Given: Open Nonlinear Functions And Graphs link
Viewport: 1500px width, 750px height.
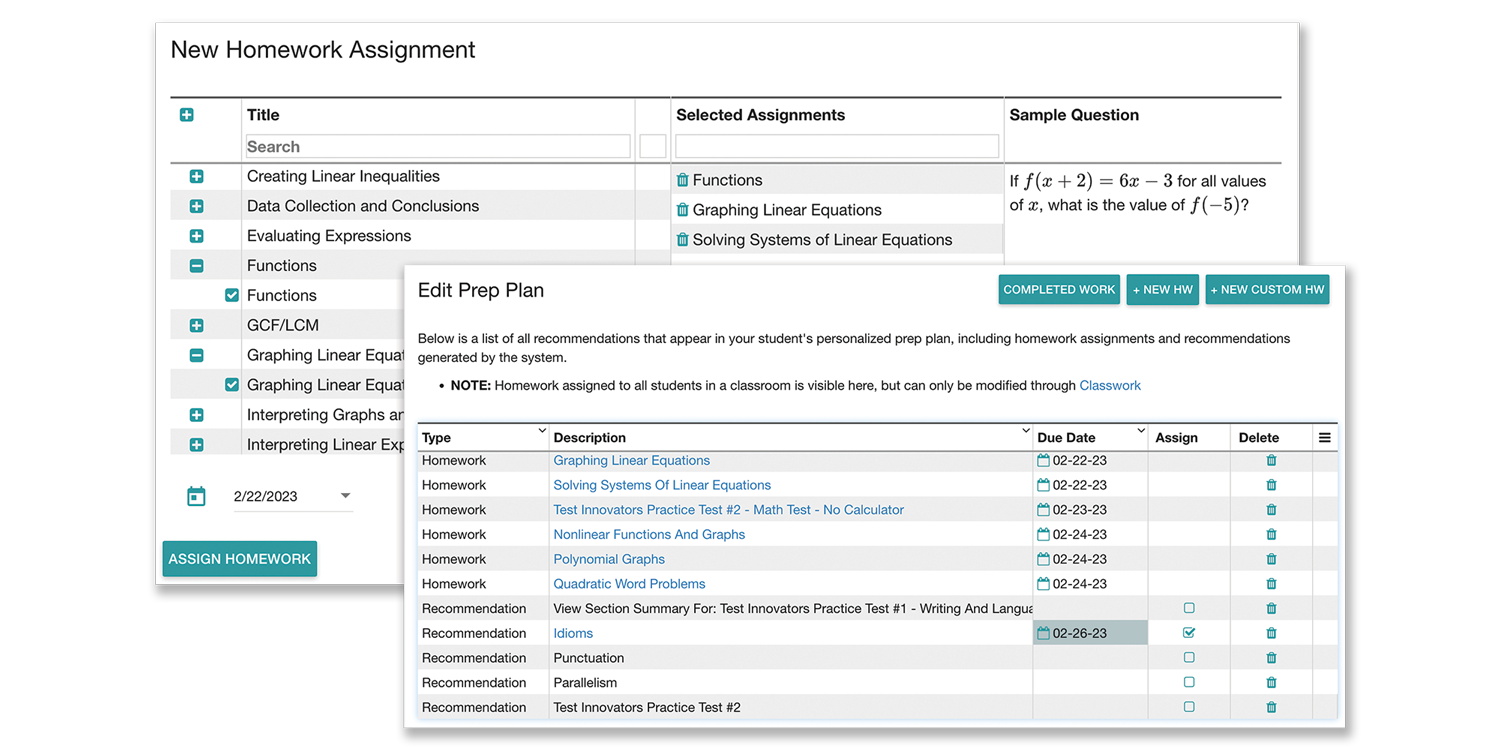Looking at the screenshot, I should tap(649, 535).
